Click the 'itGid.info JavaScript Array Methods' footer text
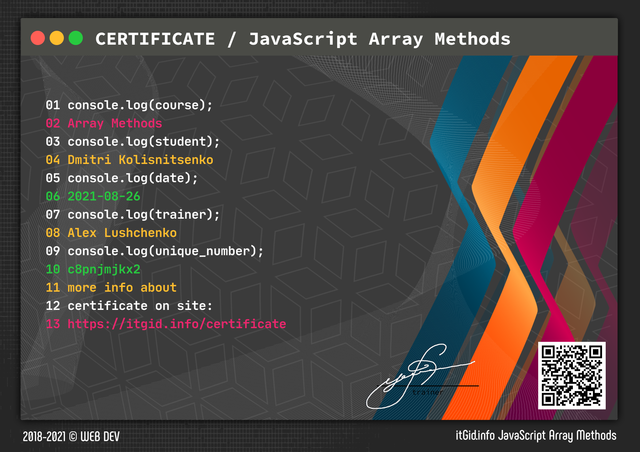The image size is (640, 452). pyautogui.click(x=536, y=435)
